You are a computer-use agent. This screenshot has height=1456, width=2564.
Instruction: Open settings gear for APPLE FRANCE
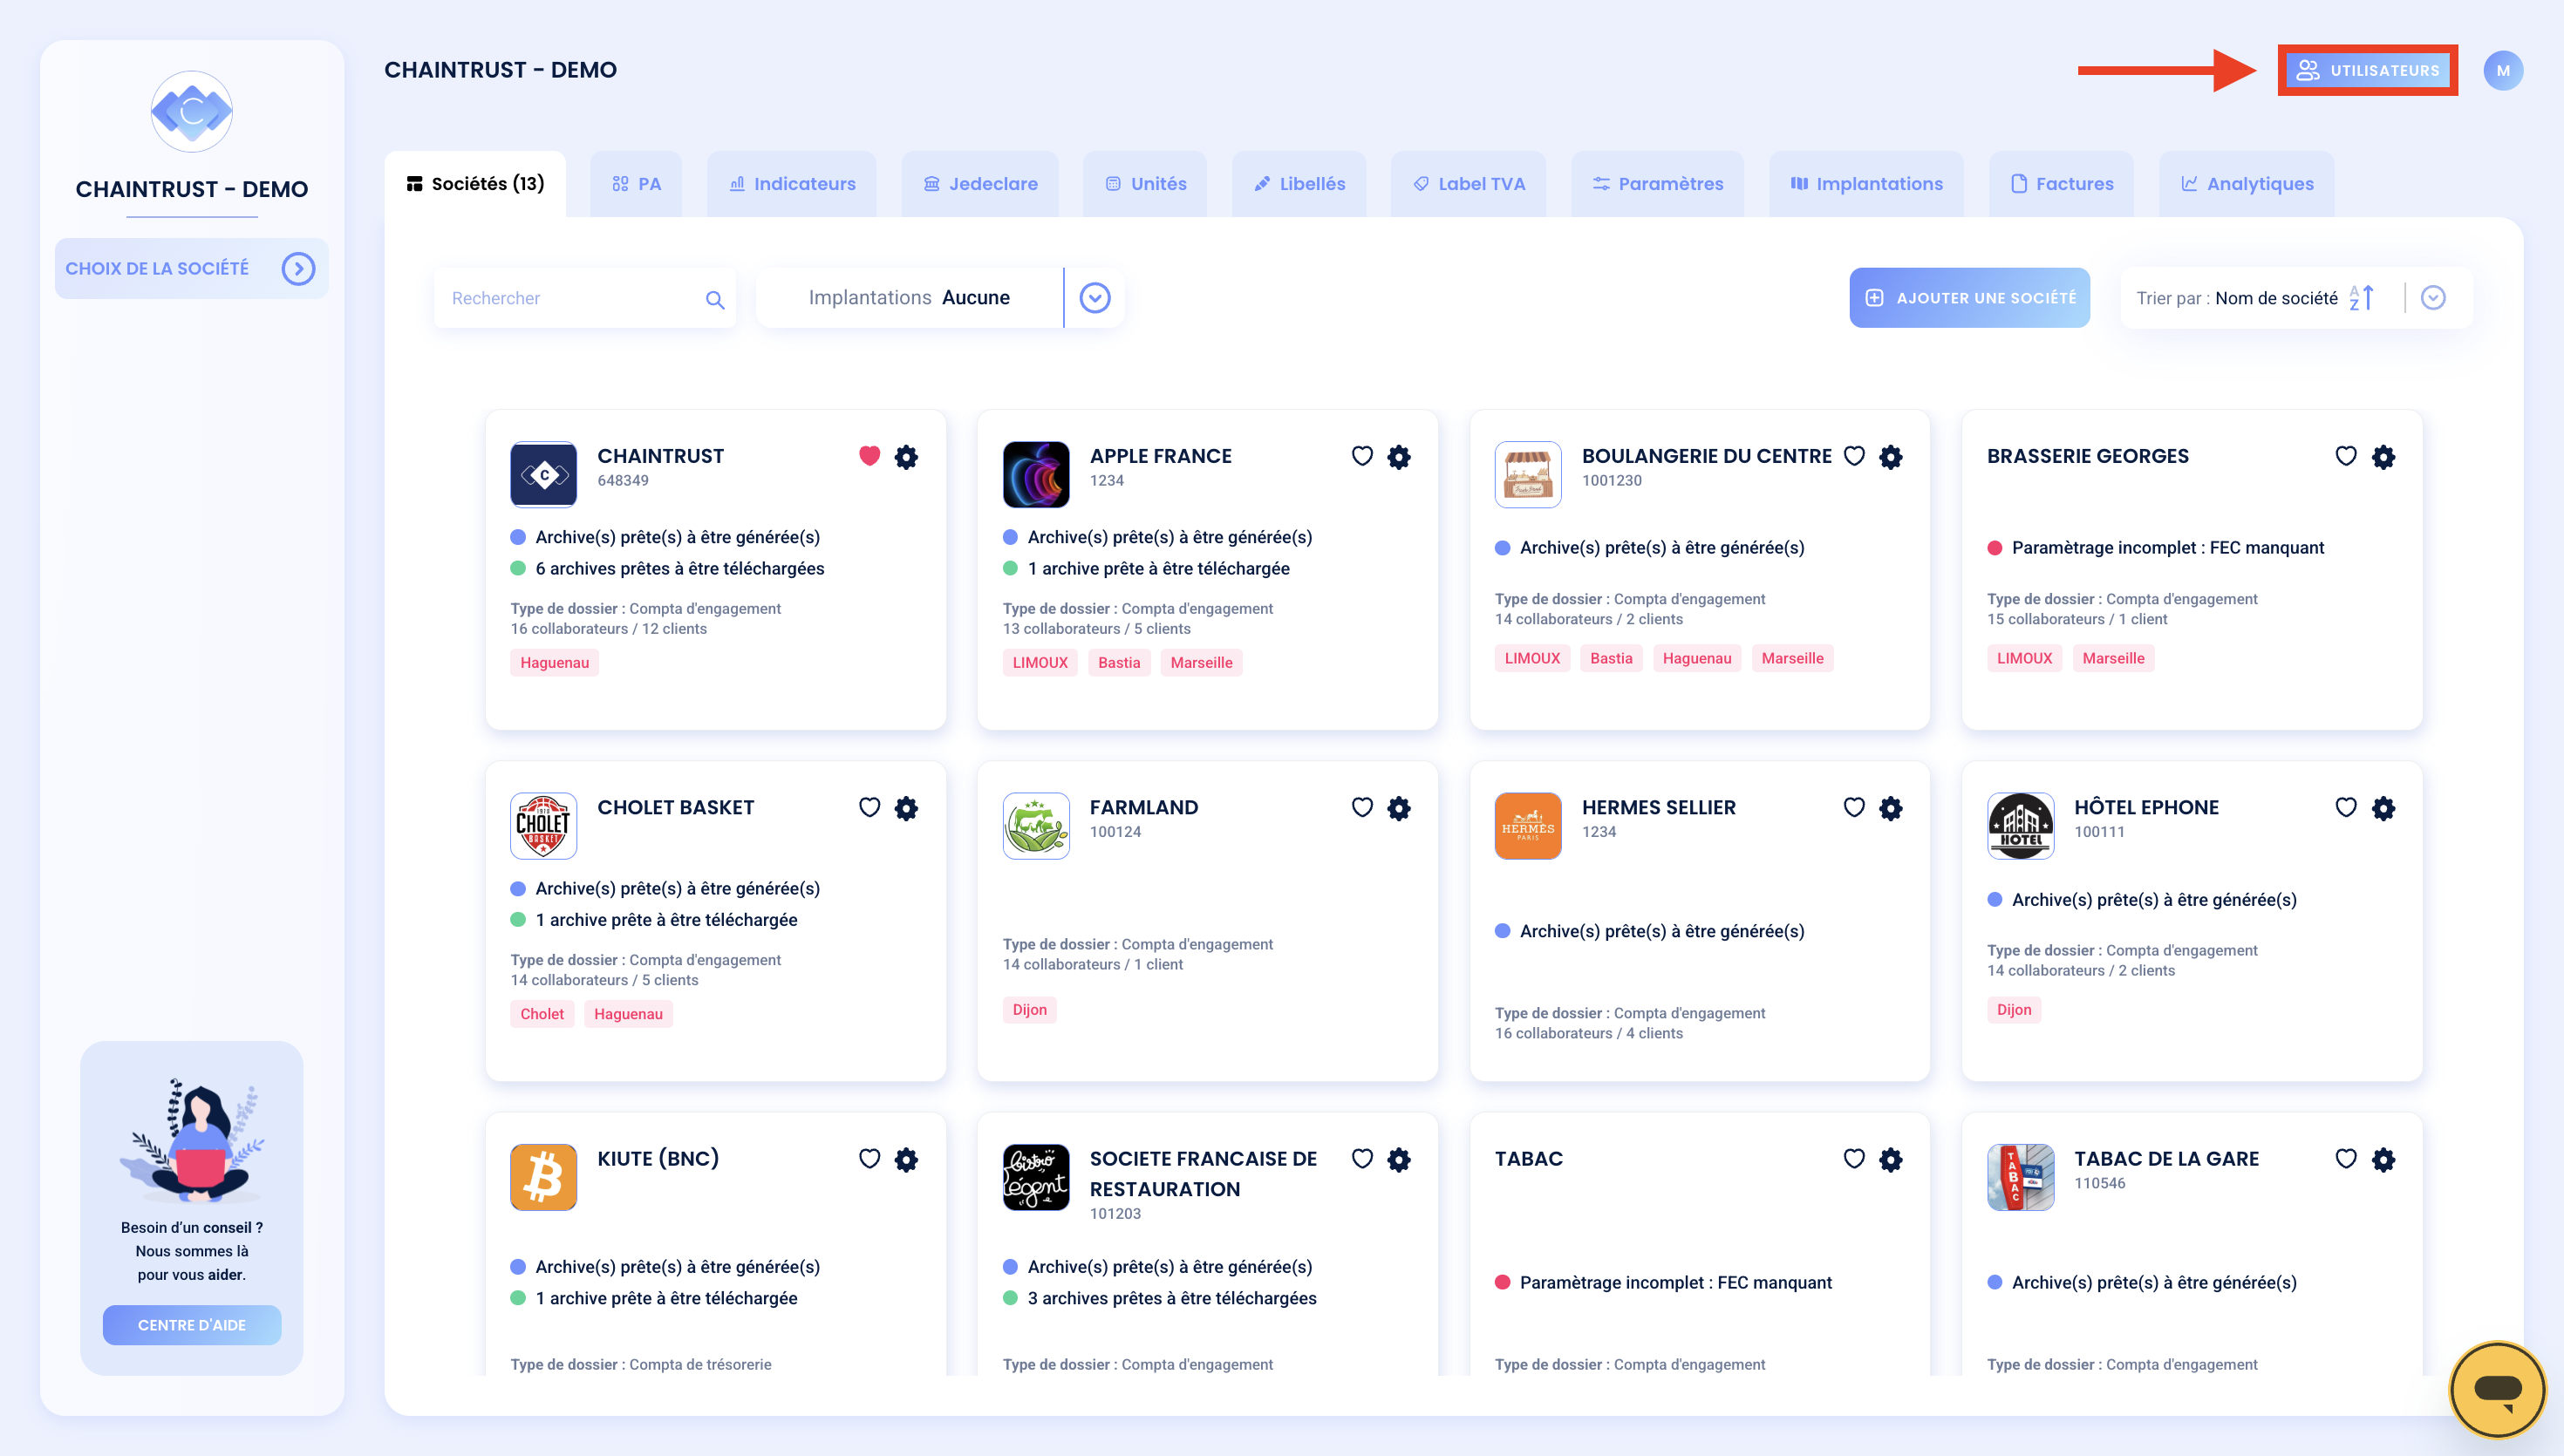tap(1399, 457)
